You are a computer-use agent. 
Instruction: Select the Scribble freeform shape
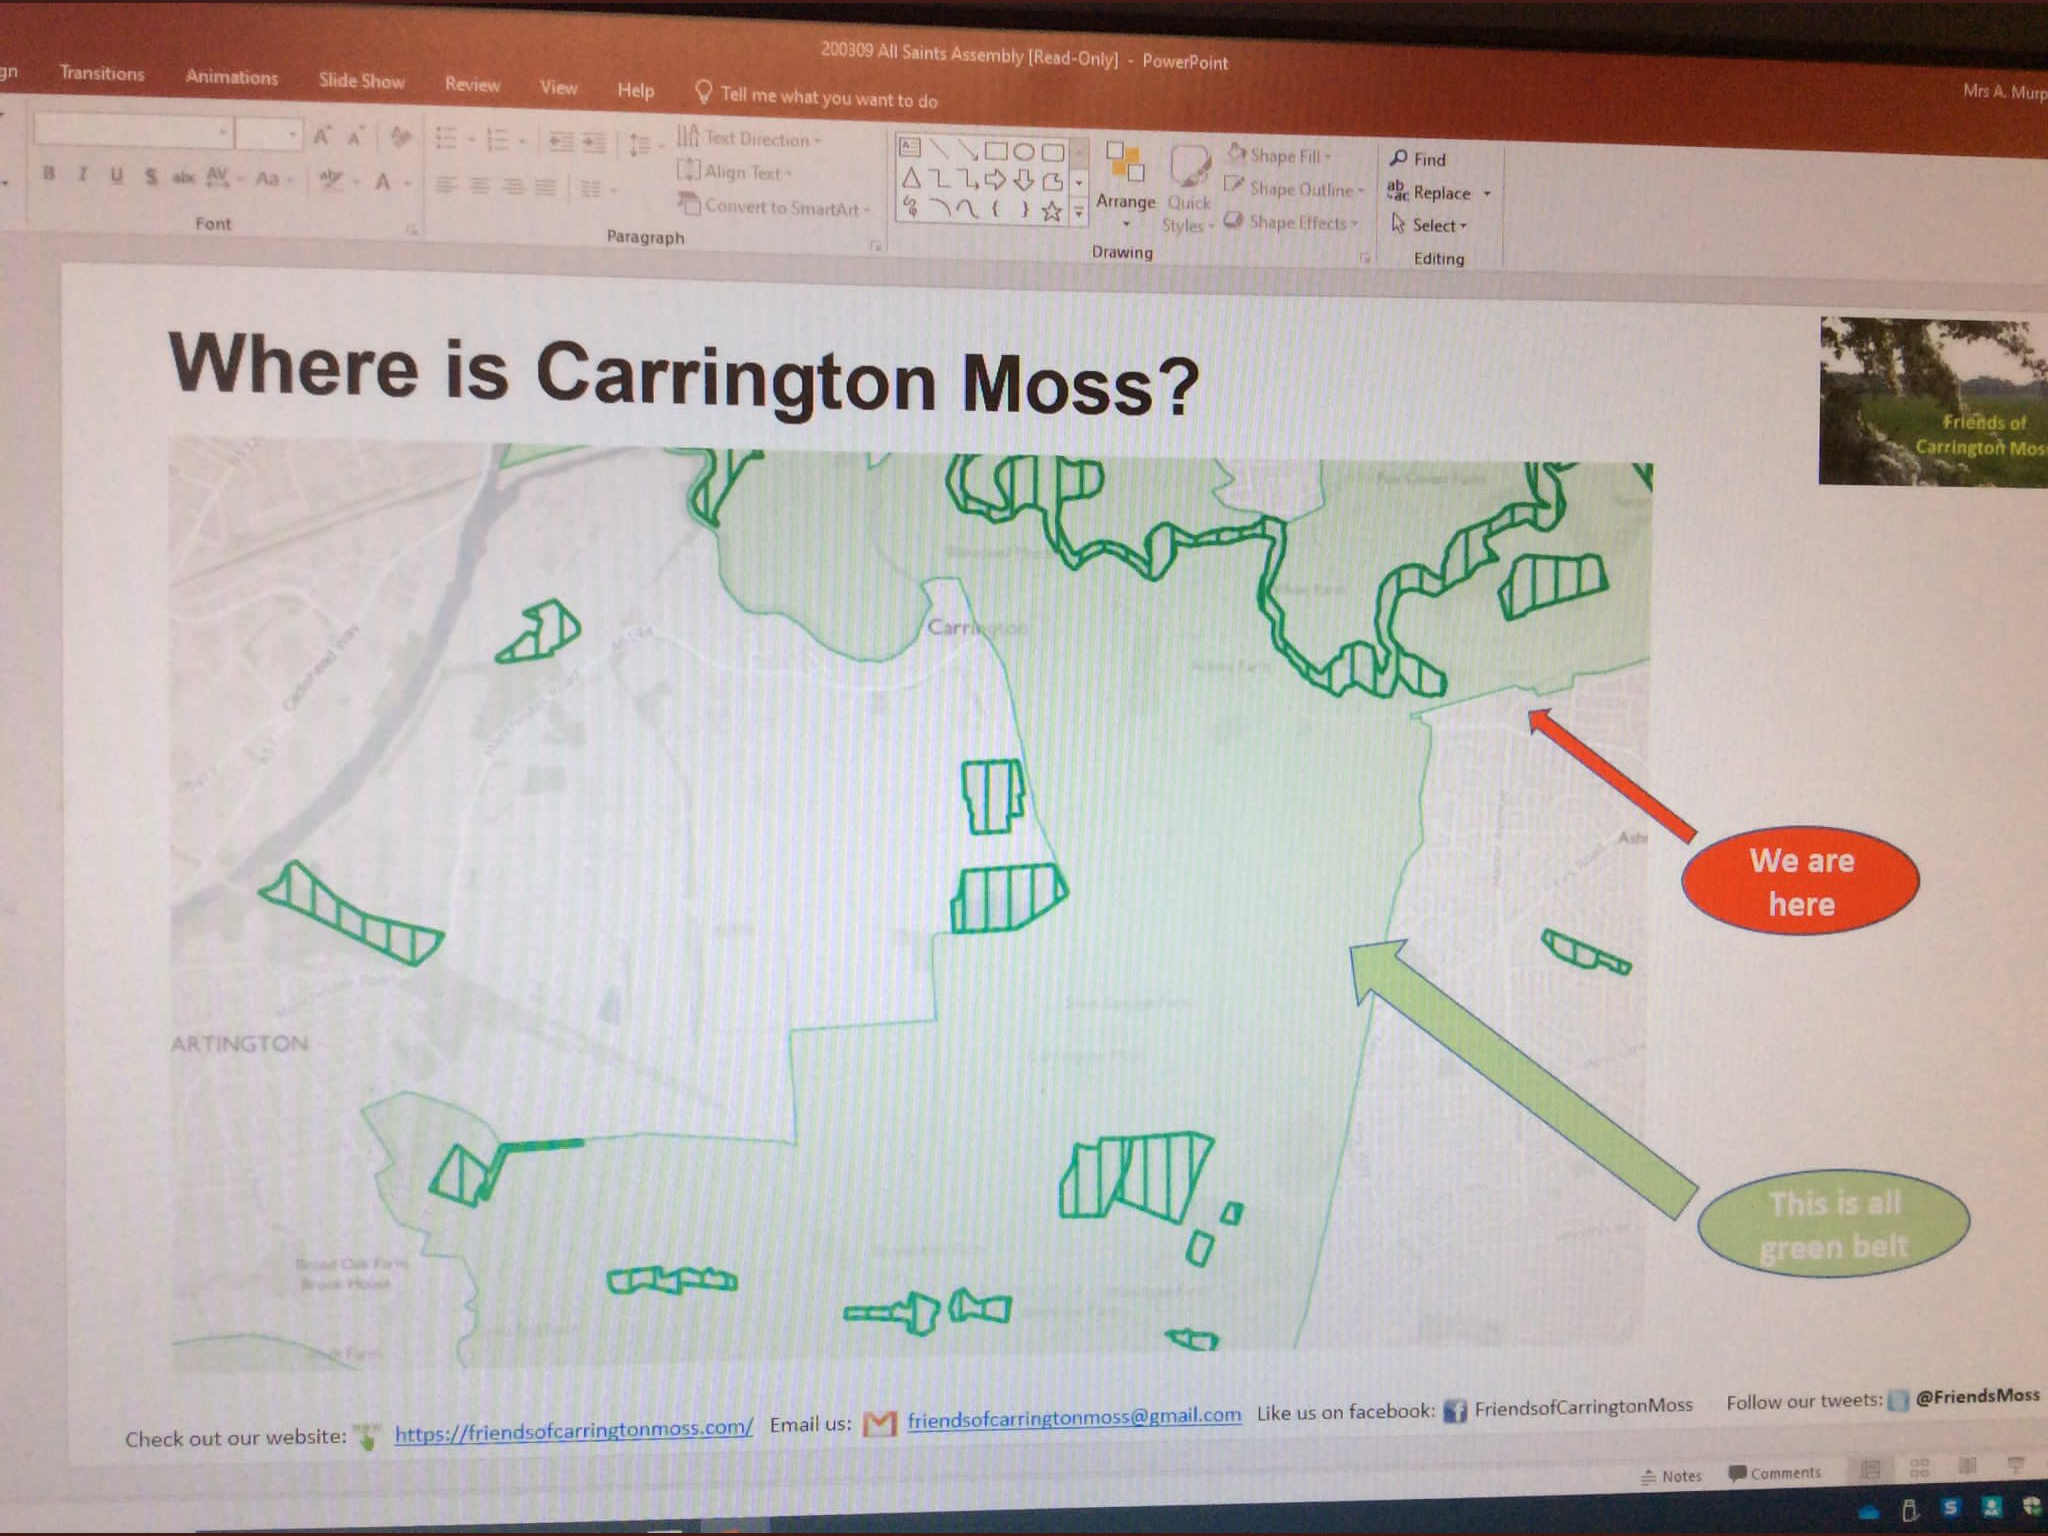tap(910, 207)
